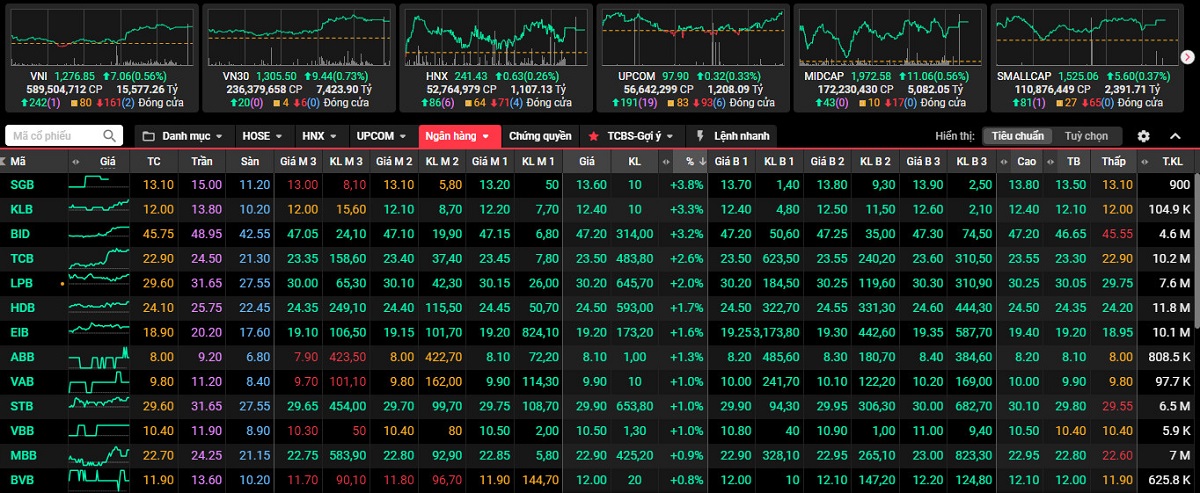Switch display to Tiêu chuẩn mode
The image size is (1200, 493).
click(1017, 136)
